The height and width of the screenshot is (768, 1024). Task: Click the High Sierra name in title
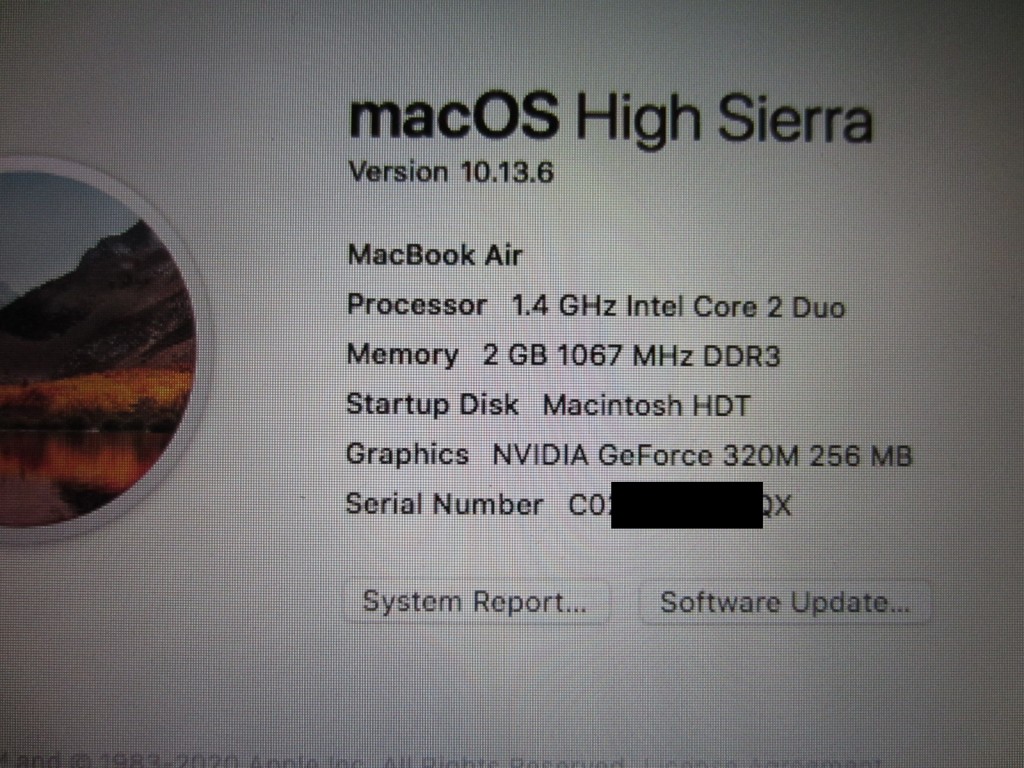[724, 119]
